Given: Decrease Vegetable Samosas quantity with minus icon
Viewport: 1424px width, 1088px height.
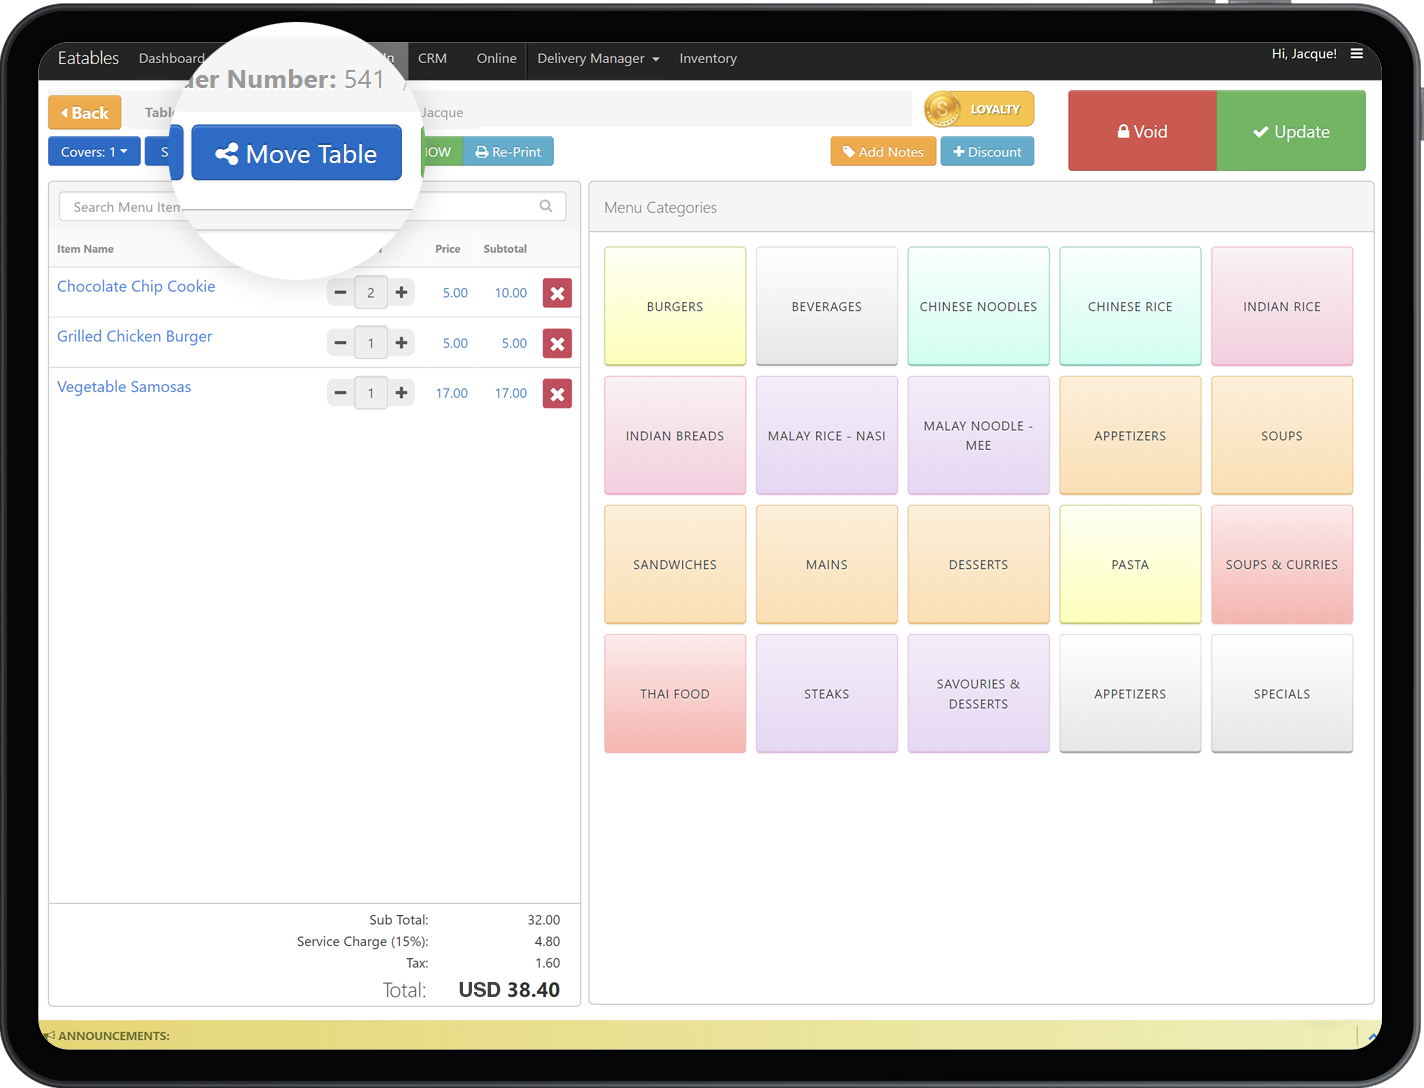Looking at the screenshot, I should 340,392.
